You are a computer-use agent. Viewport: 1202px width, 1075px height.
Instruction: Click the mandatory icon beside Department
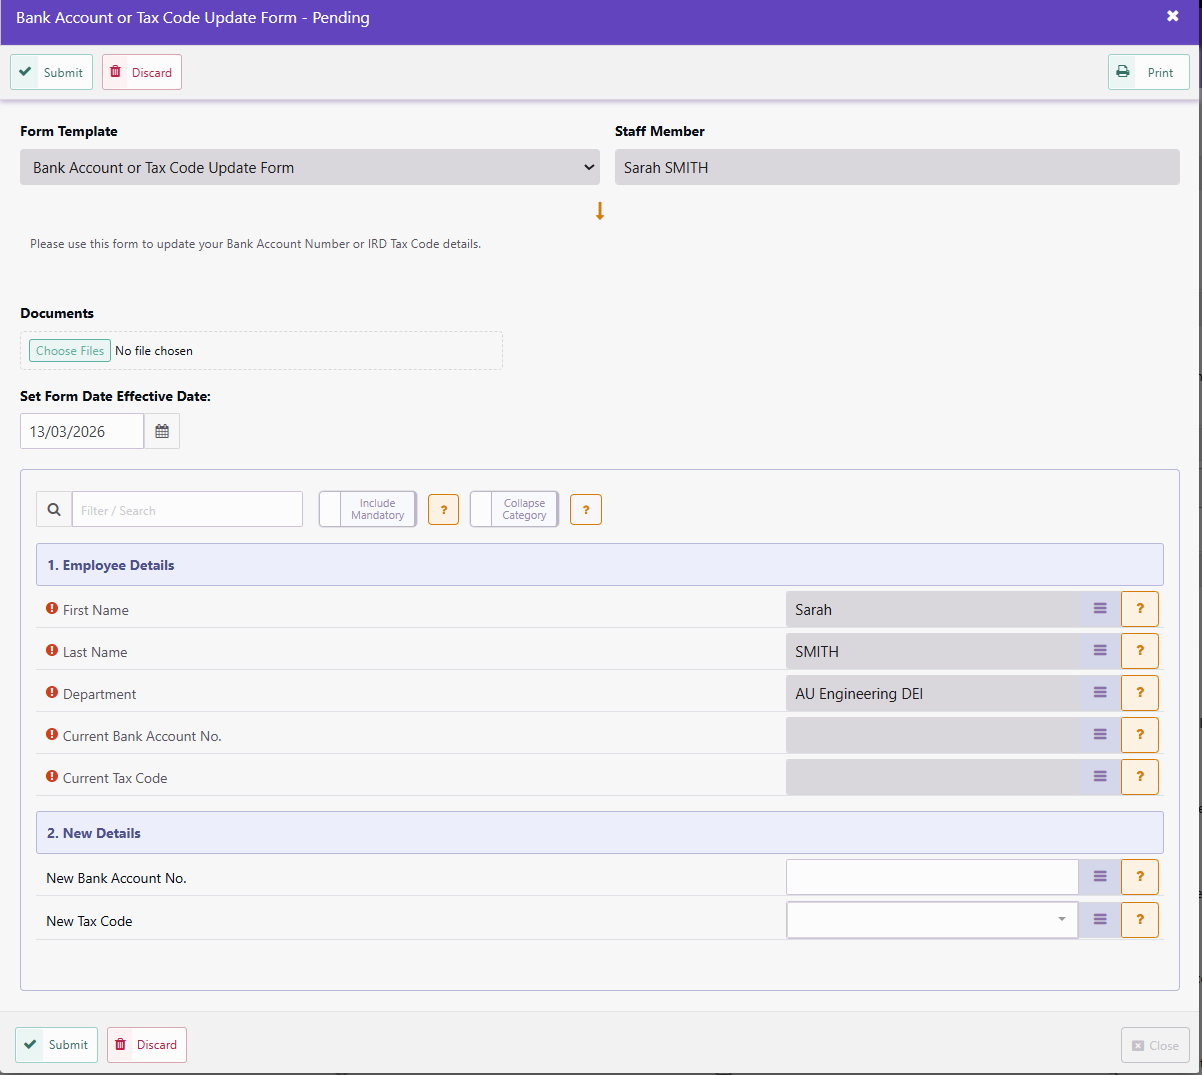(x=52, y=692)
